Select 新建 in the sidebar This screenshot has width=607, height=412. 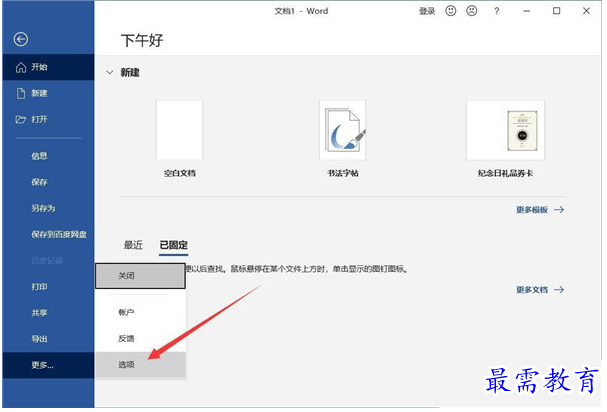pos(48,93)
